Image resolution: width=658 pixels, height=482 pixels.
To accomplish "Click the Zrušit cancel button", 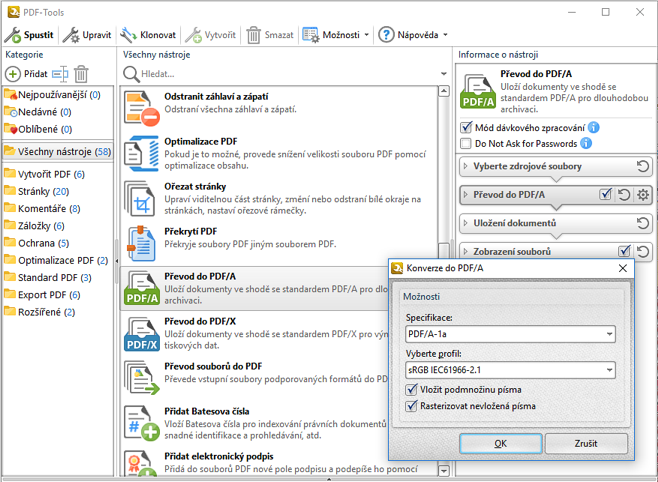I will (585, 443).
